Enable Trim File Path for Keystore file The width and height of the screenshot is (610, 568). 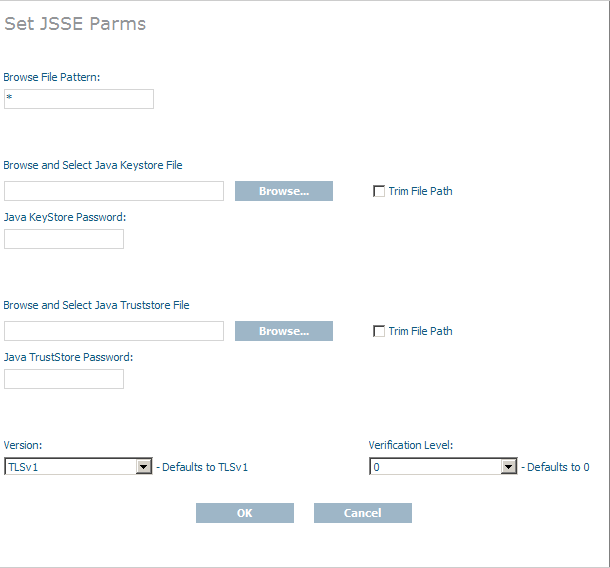[379, 191]
